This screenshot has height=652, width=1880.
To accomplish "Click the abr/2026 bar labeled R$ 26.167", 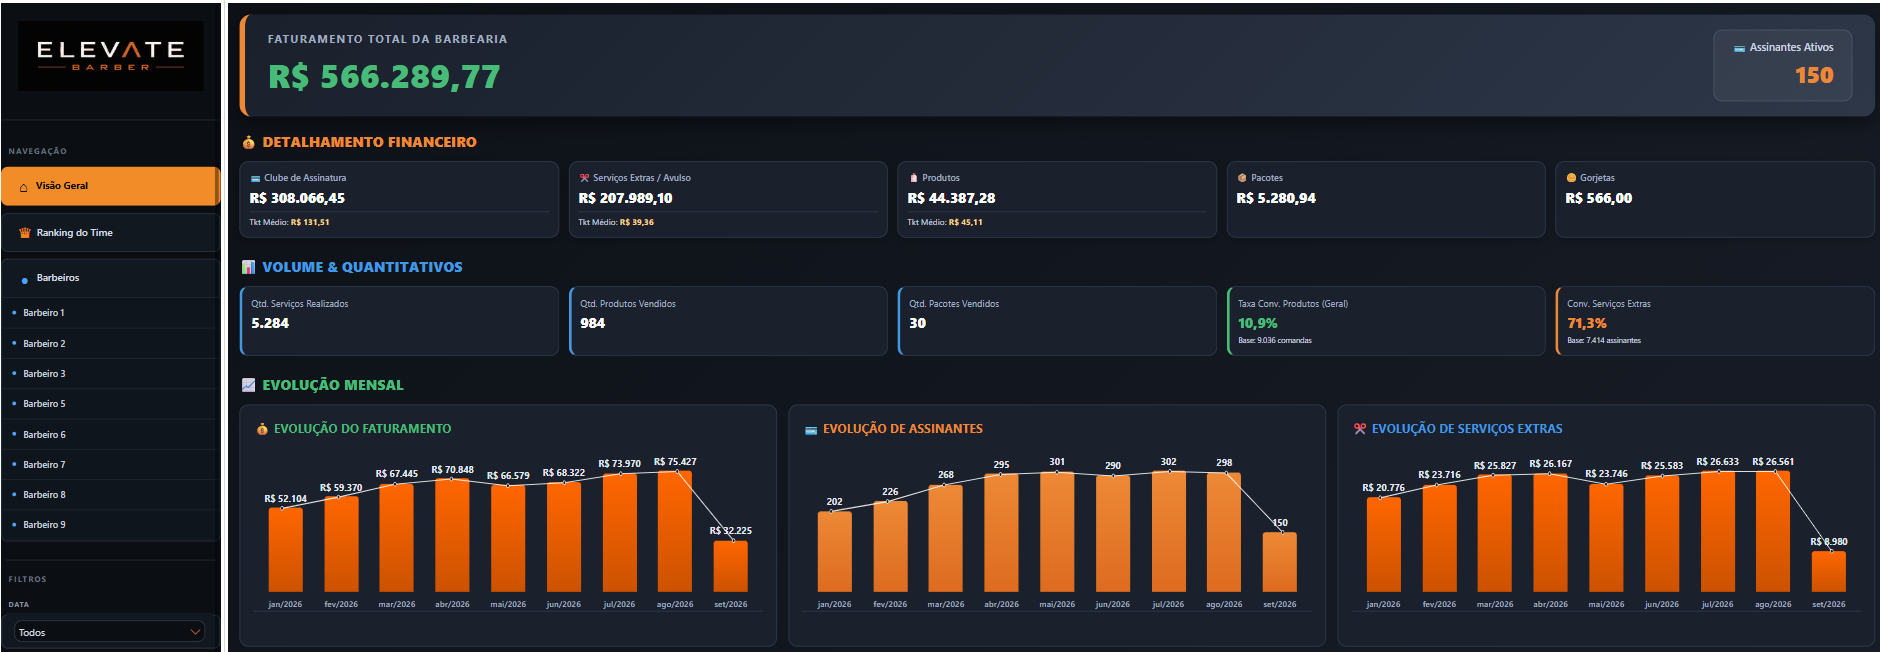I will point(1550,533).
